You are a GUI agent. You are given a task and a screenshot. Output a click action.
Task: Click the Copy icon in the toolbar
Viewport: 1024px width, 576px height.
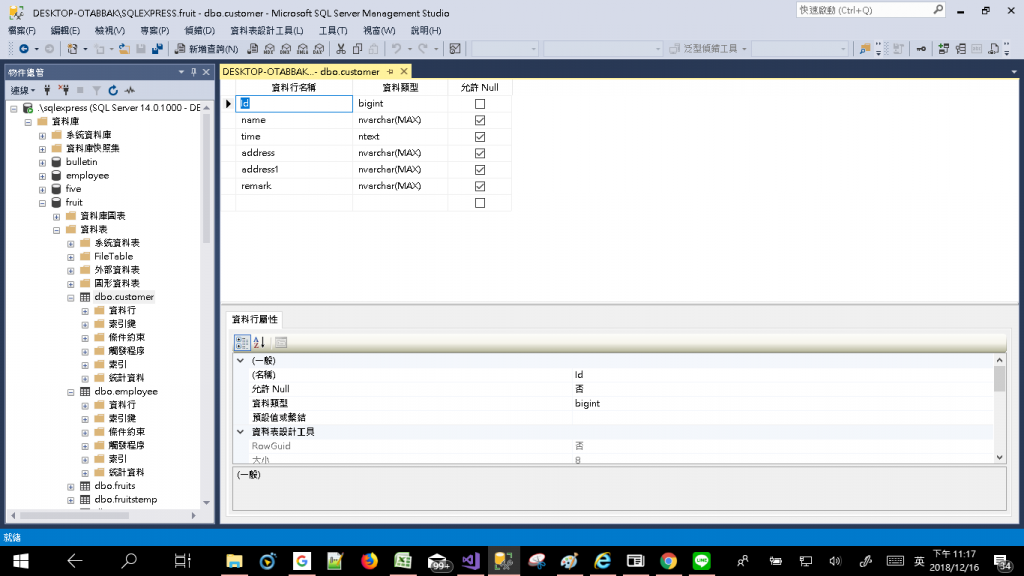357,49
